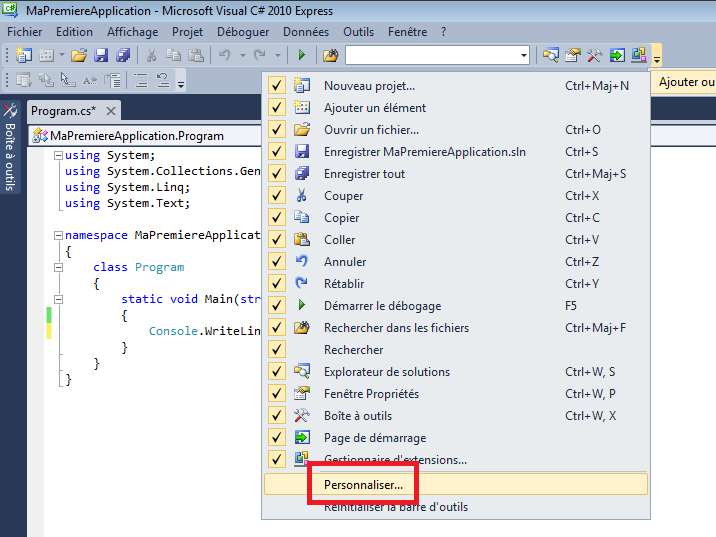
Task: Click the Toolbox wrench icon in toolbar
Action: point(595,55)
